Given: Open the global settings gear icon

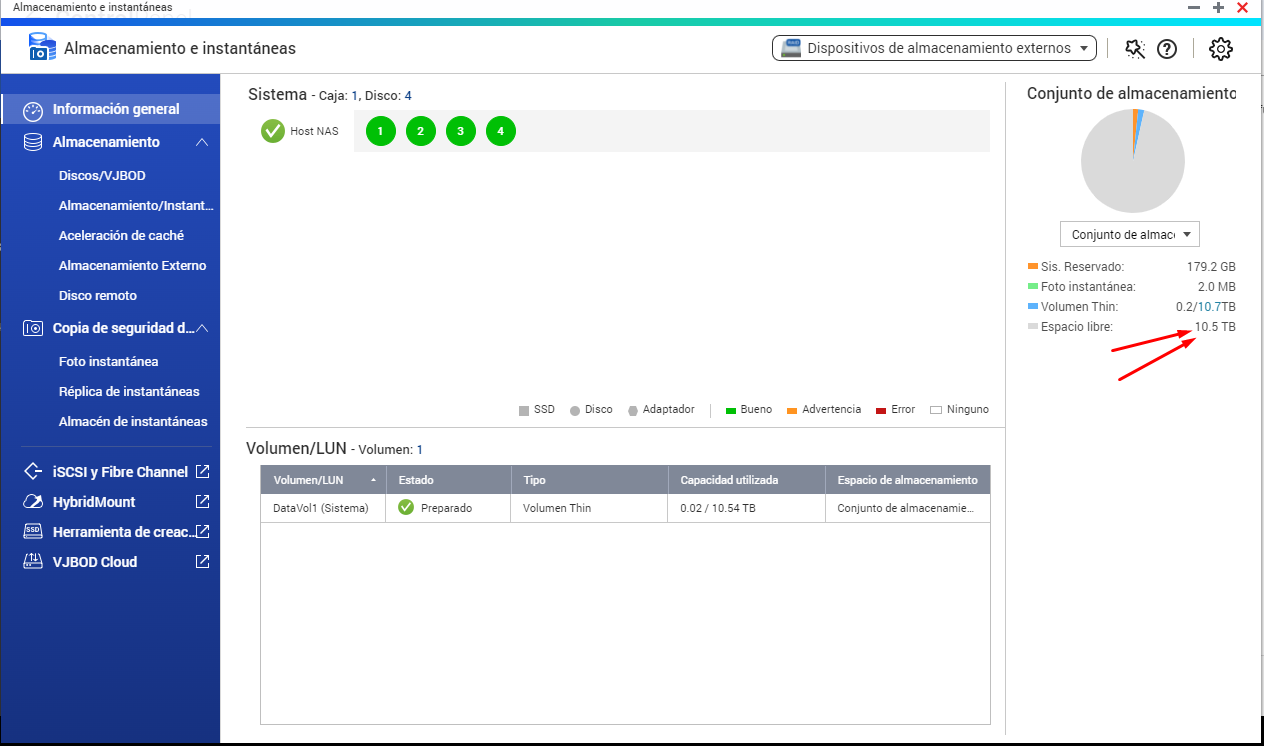Looking at the screenshot, I should point(1220,49).
